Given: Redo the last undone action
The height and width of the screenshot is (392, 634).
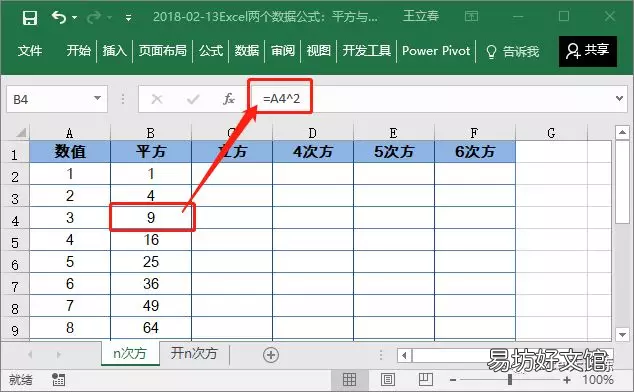Looking at the screenshot, I should pyautogui.click(x=94, y=17).
